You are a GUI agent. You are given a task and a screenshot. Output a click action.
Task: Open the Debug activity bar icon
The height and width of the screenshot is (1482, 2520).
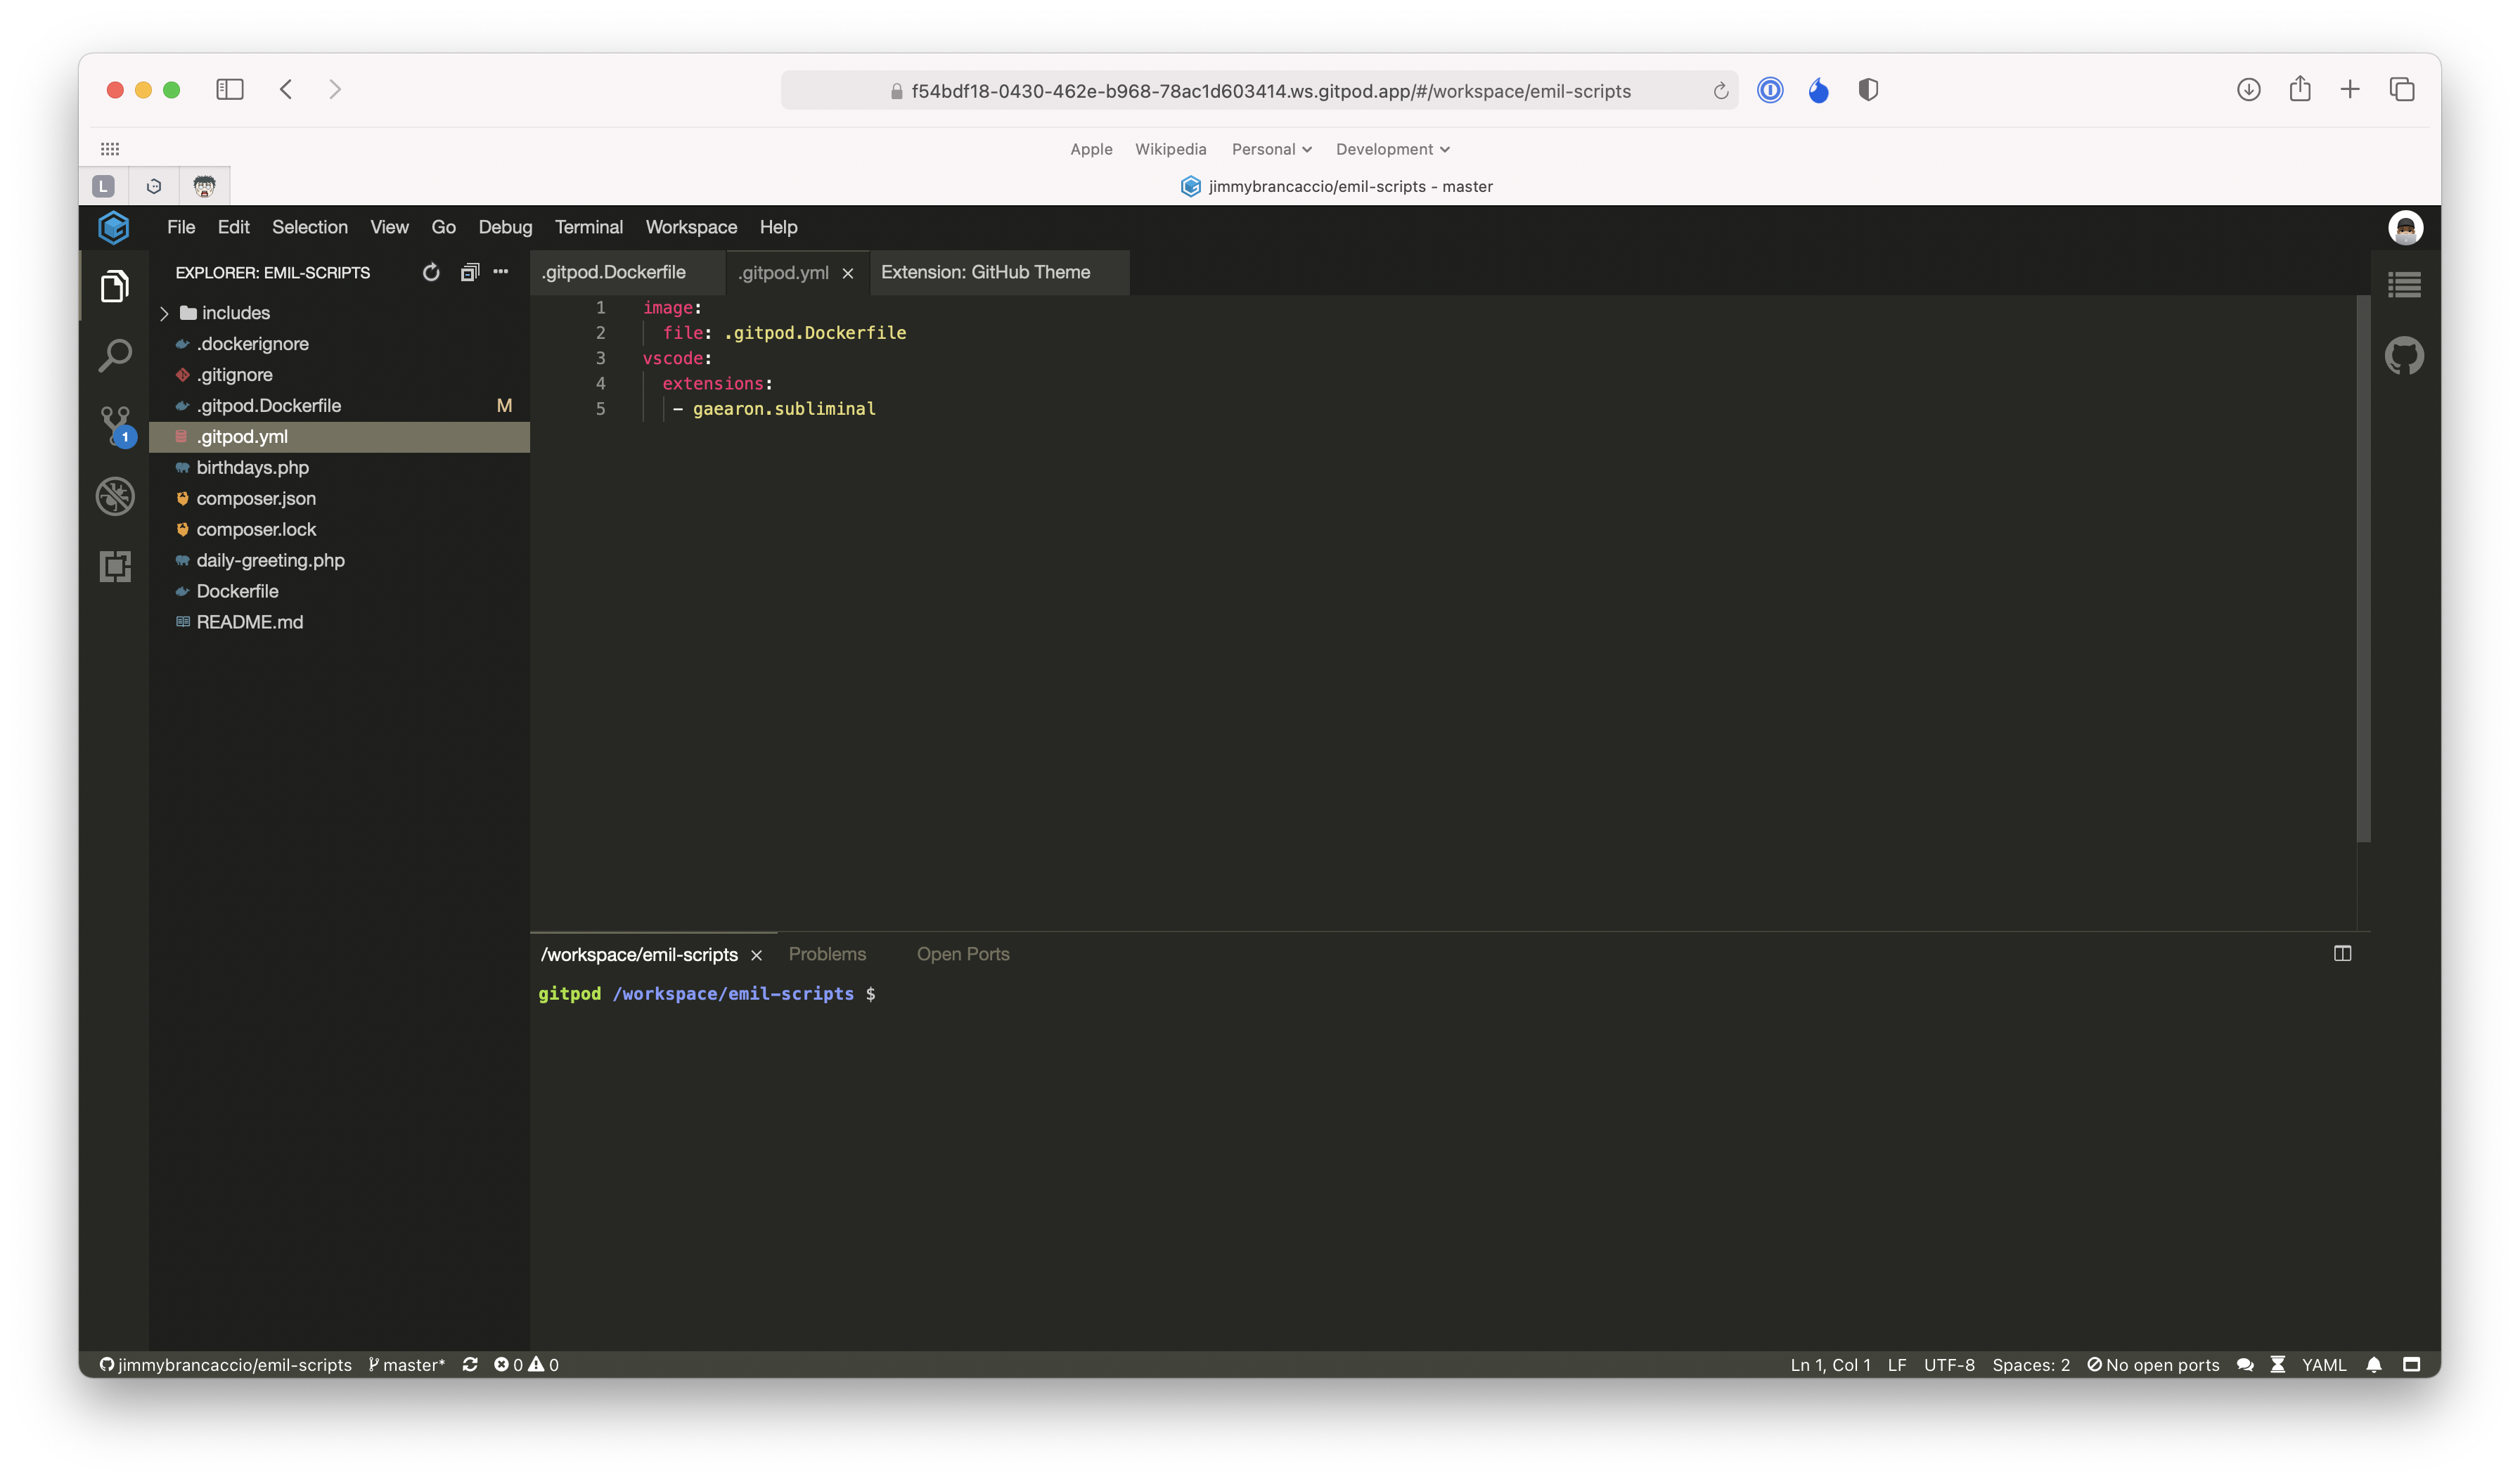click(115, 496)
